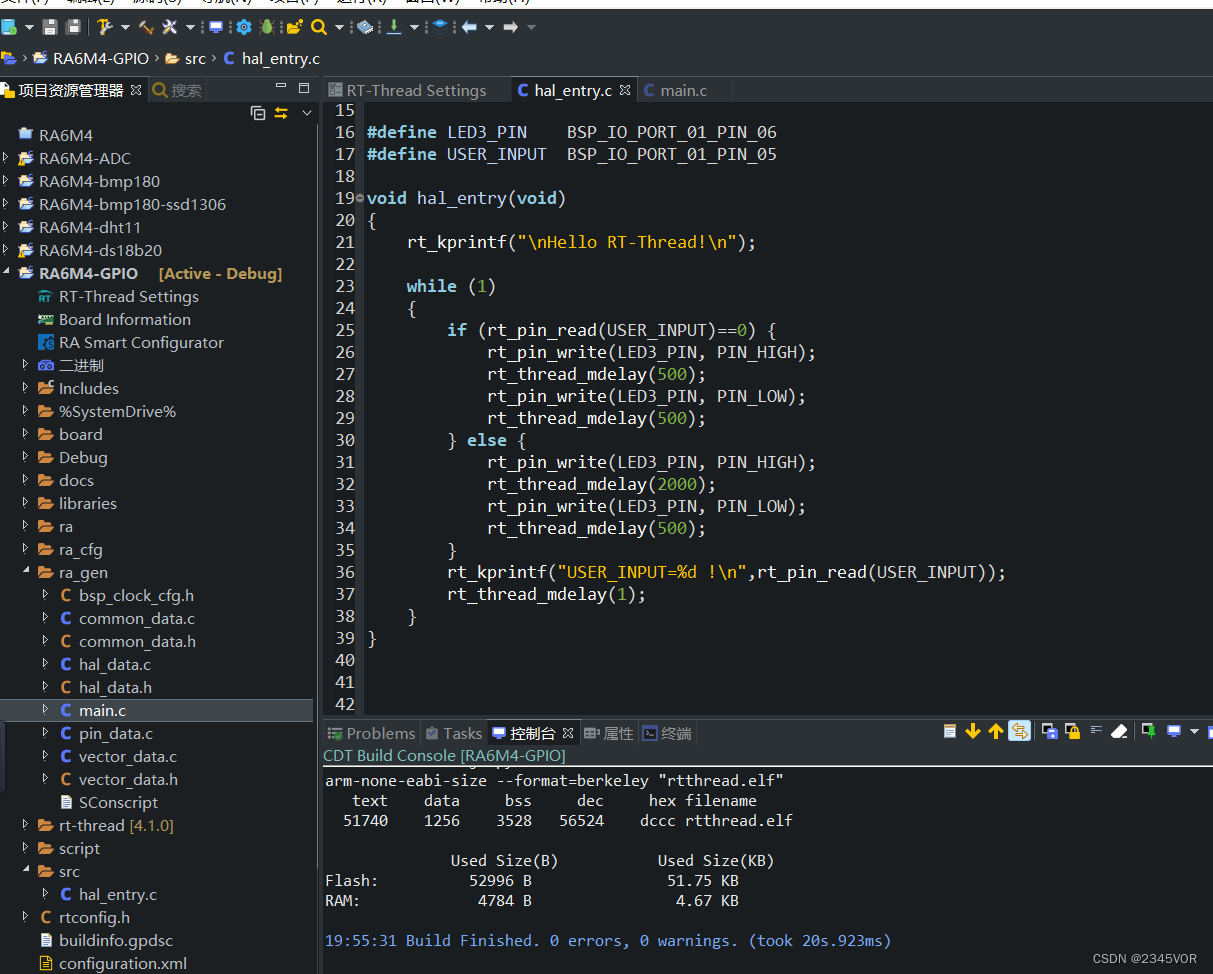The height and width of the screenshot is (974, 1213).
Task: Clear the console with the eraser icon
Action: 1119,732
